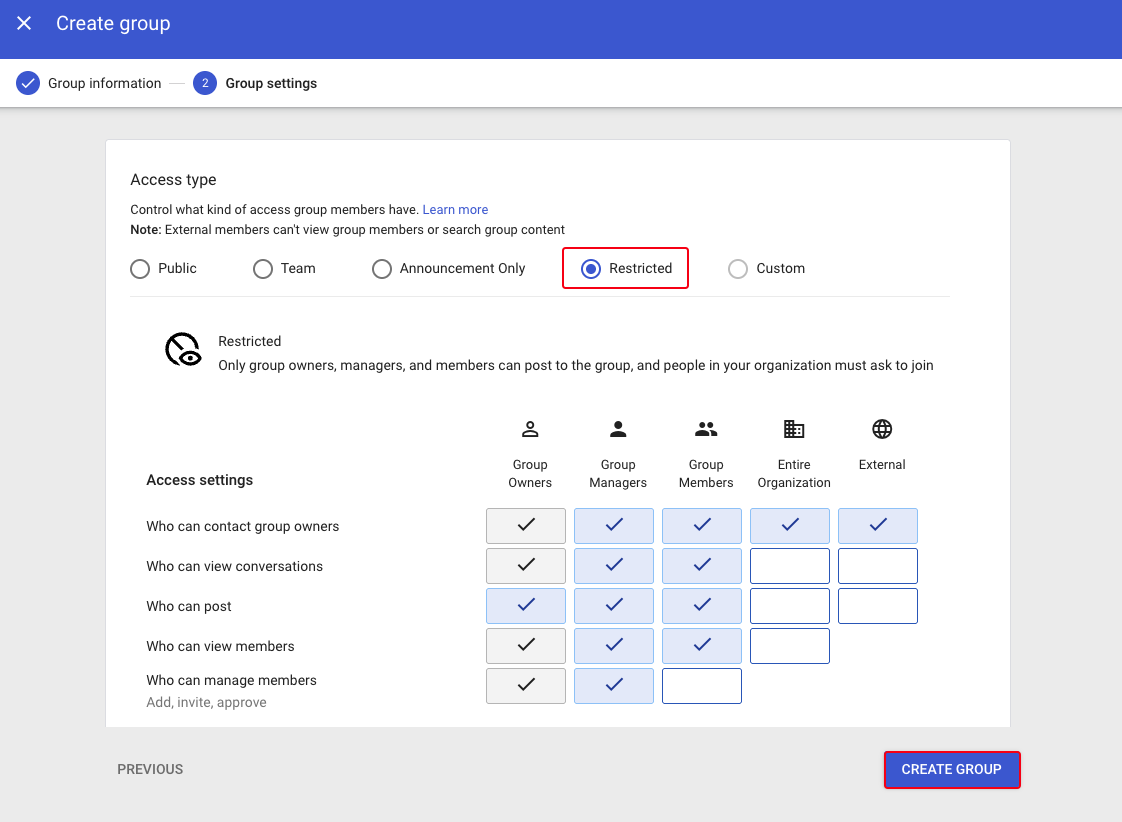
Task: Toggle view members for Group Managers
Action: point(614,646)
